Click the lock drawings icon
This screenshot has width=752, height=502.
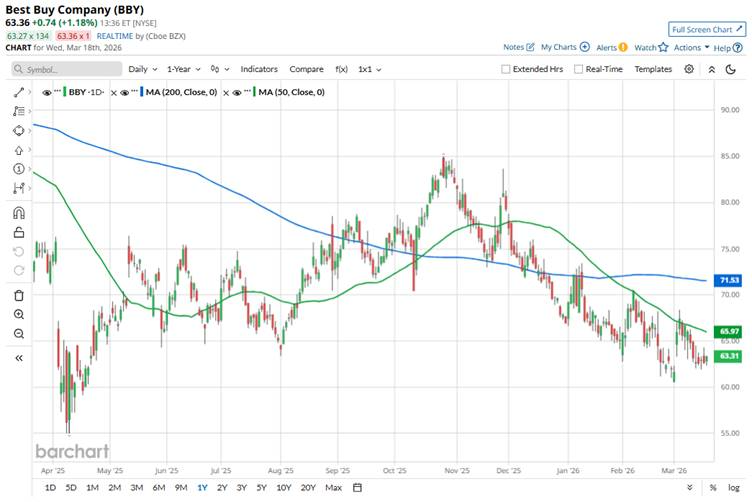19,232
